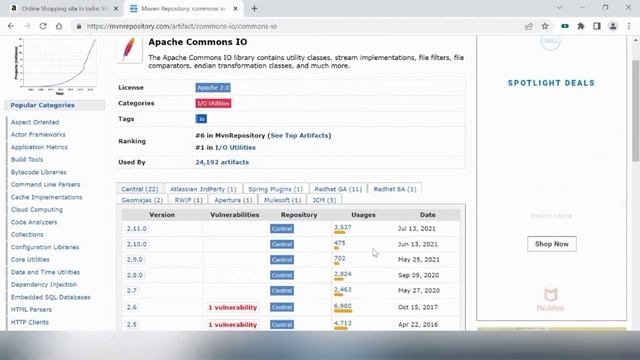Click the site lock icon in address bar

click(x=79, y=26)
